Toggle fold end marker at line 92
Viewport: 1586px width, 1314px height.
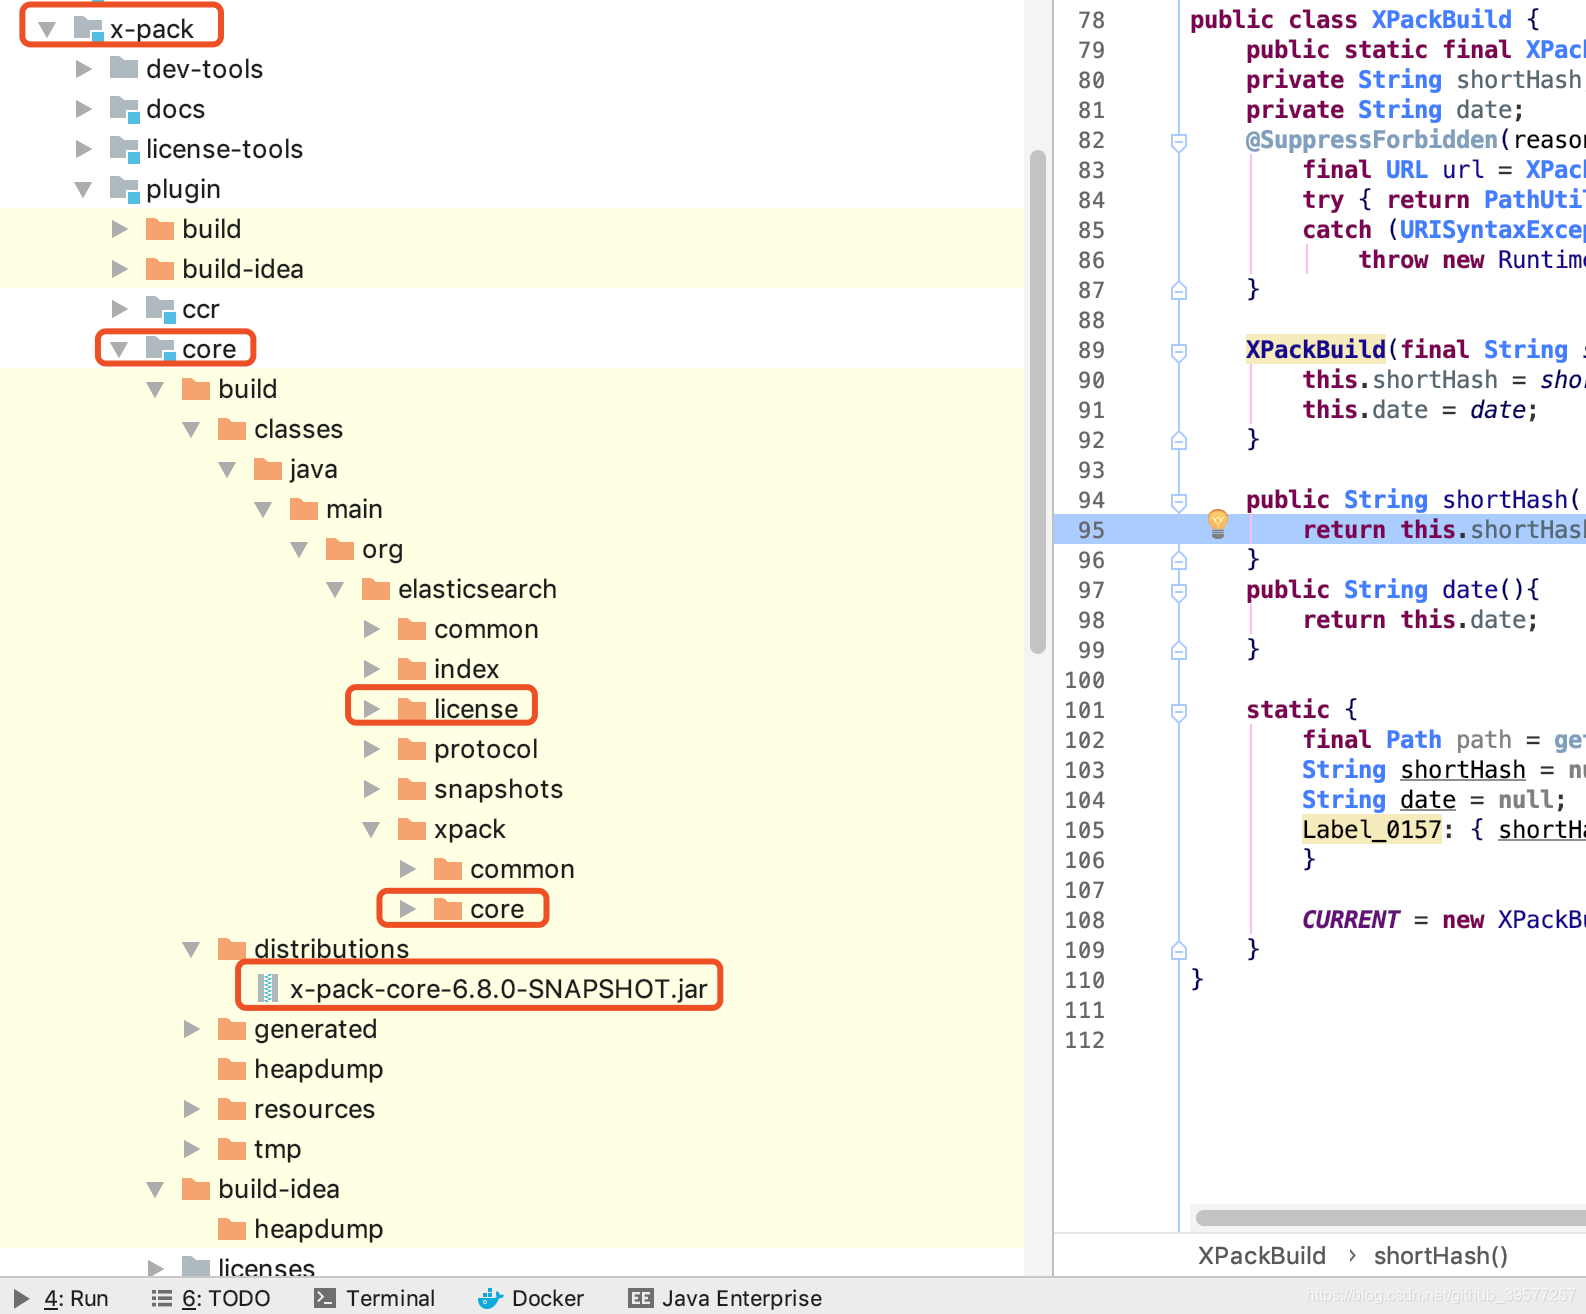1179,440
